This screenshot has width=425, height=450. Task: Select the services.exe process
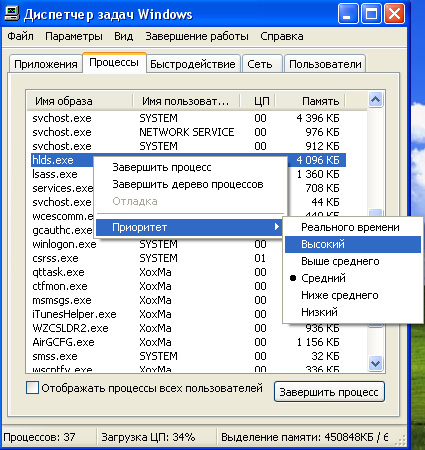(x=62, y=188)
